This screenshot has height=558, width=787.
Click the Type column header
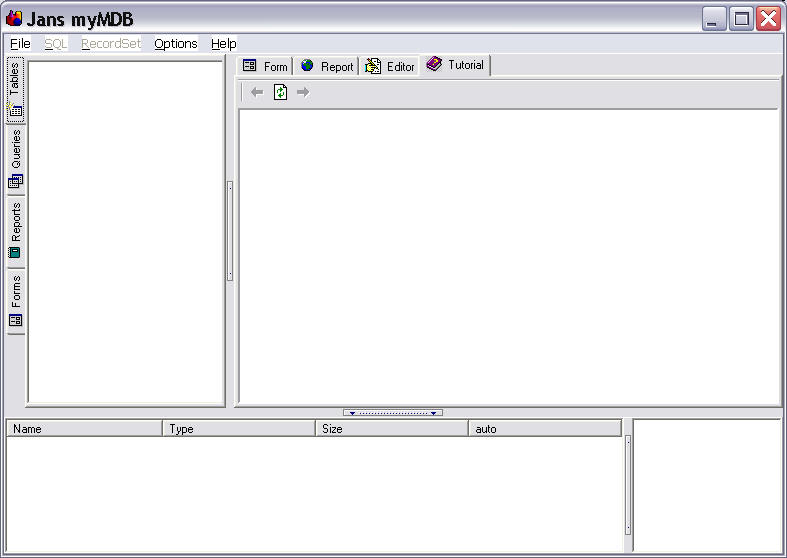pos(239,429)
